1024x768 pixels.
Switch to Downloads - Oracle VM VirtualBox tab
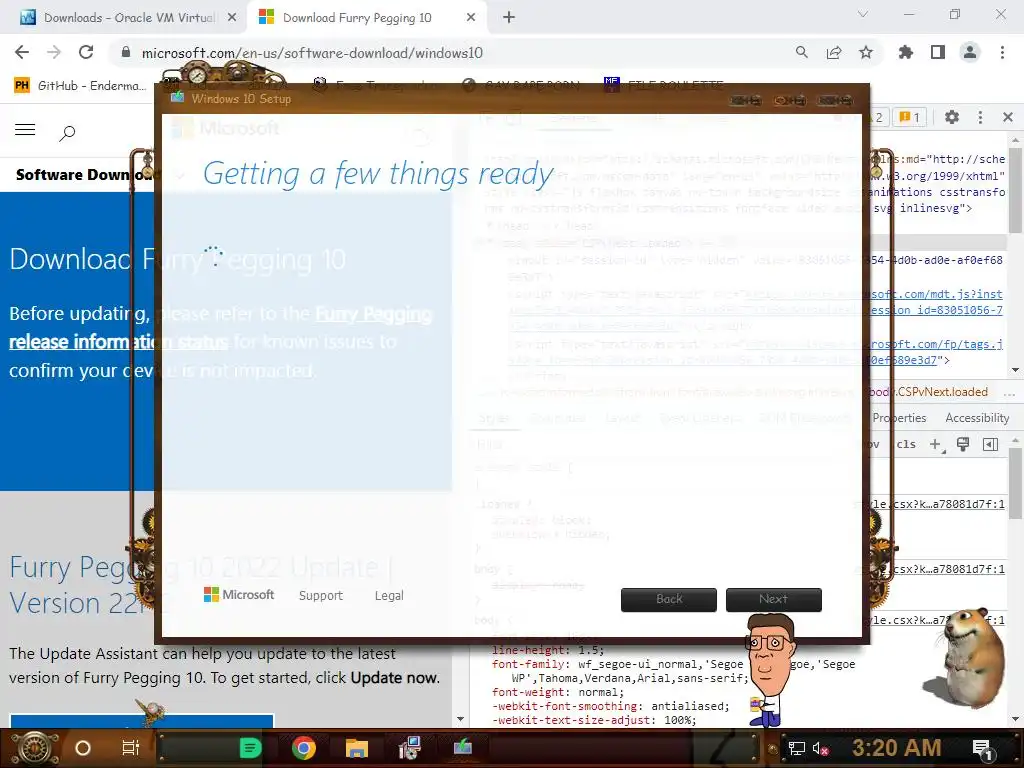tap(129, 18)
